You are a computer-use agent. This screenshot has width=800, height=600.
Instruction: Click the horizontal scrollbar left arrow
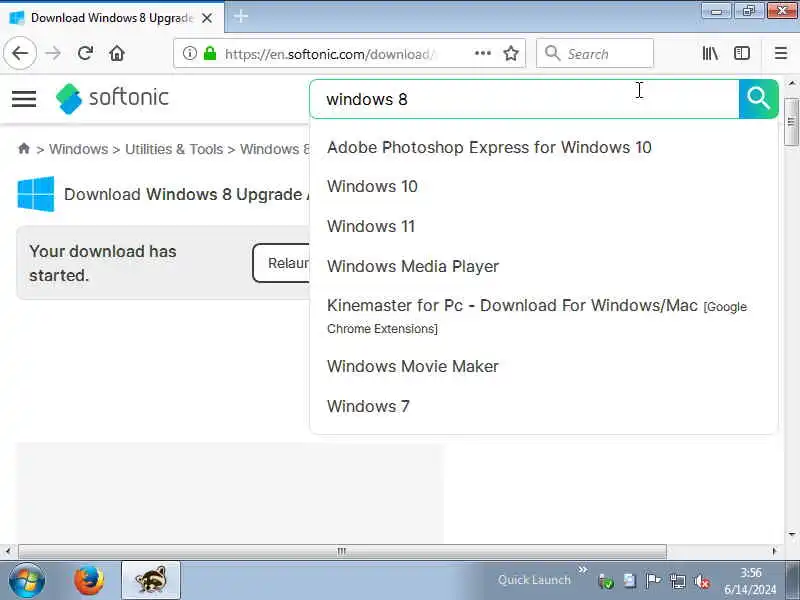tap(8, 552)
